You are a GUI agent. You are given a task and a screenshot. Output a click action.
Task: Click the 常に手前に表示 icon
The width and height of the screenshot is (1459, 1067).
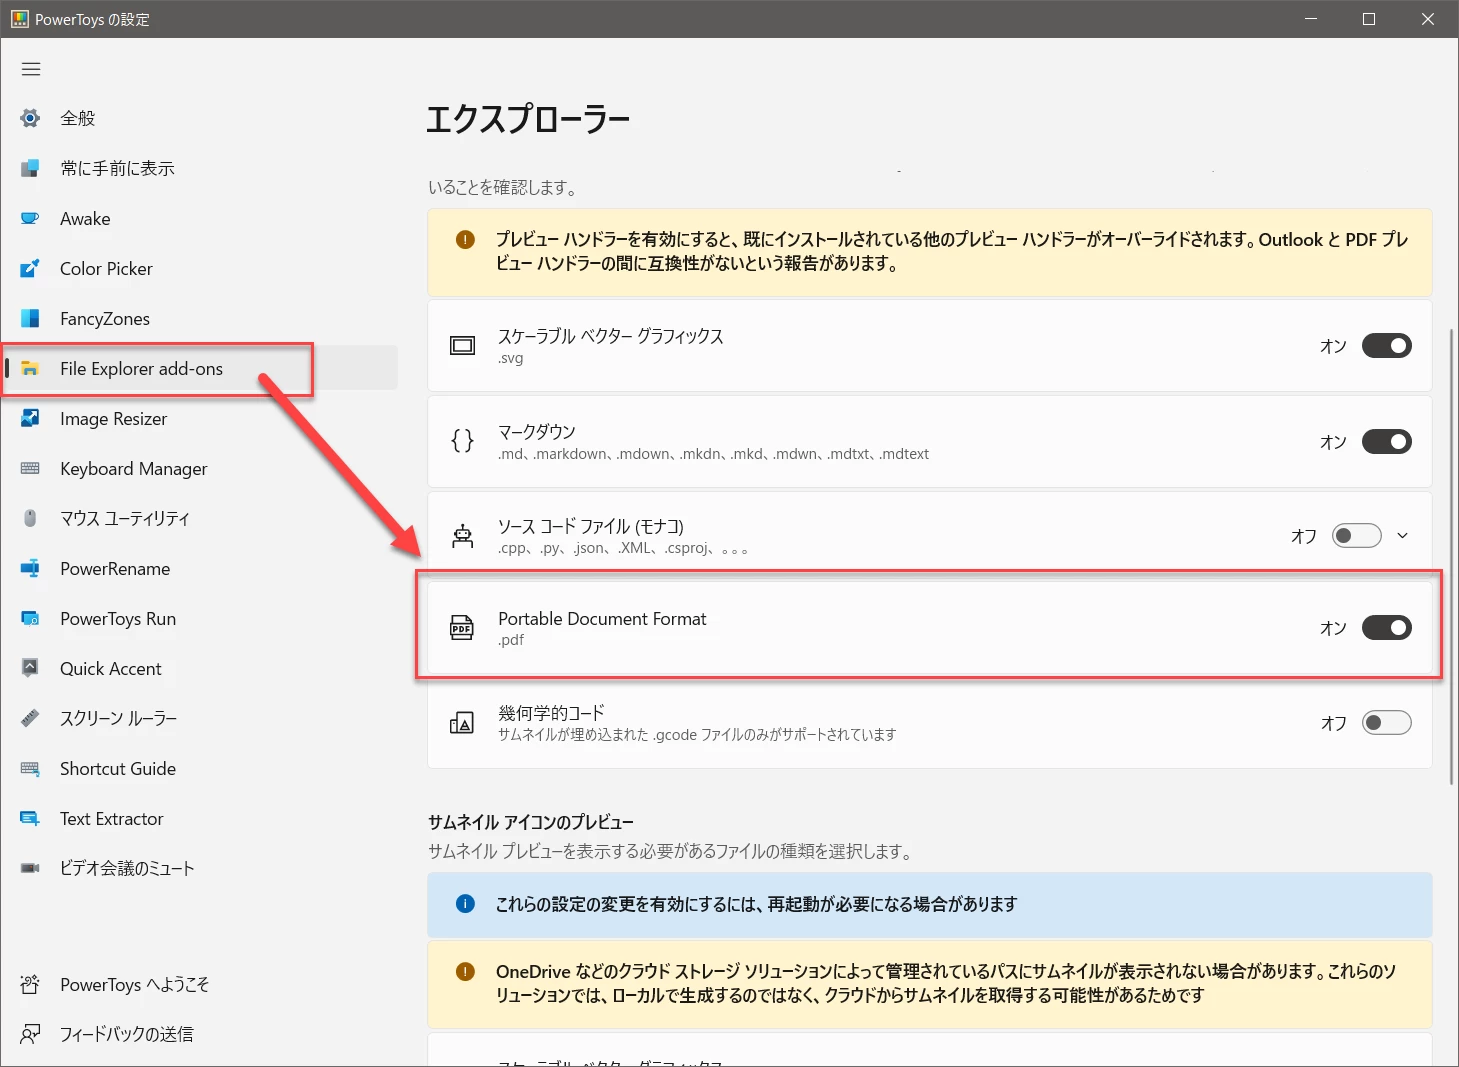30,168
